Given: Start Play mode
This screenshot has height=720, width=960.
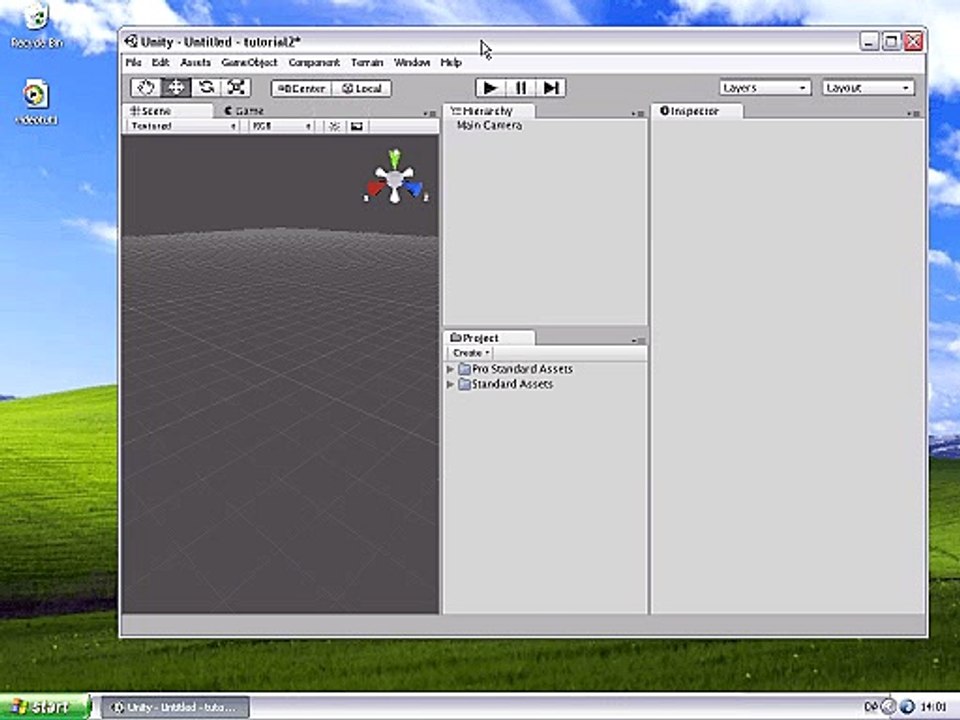Looking at the screenshot, I should point(490,88).
